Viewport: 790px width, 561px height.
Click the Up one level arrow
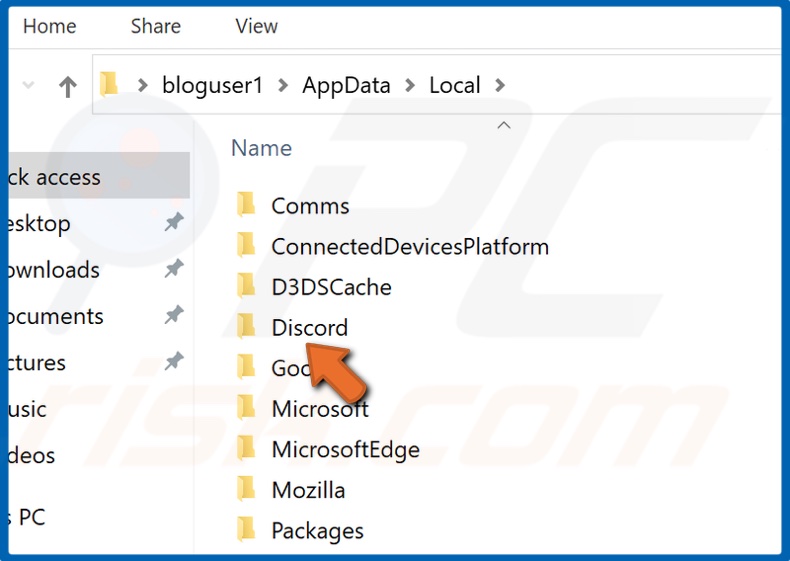(68, 86)
